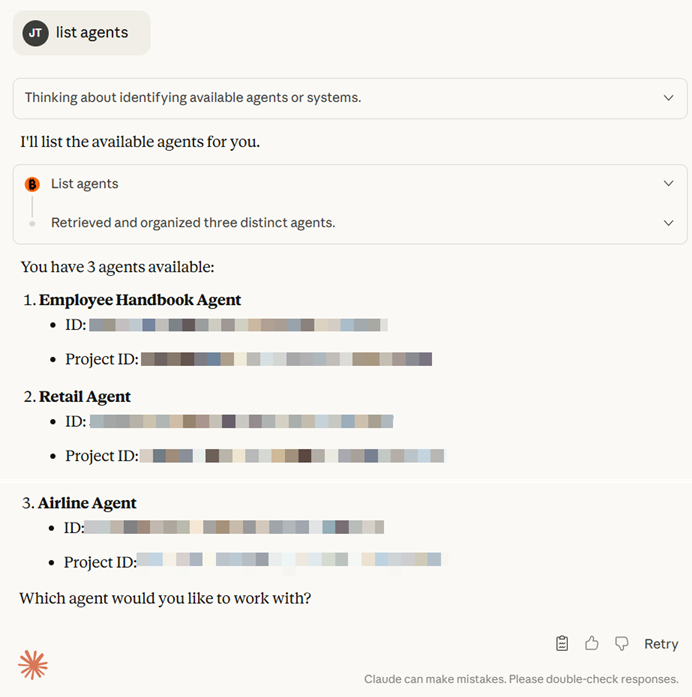The width and height of the screenshot is (692, 697).
Task: Click the Retail Agent's Project ID value
Action: point(291,456)
